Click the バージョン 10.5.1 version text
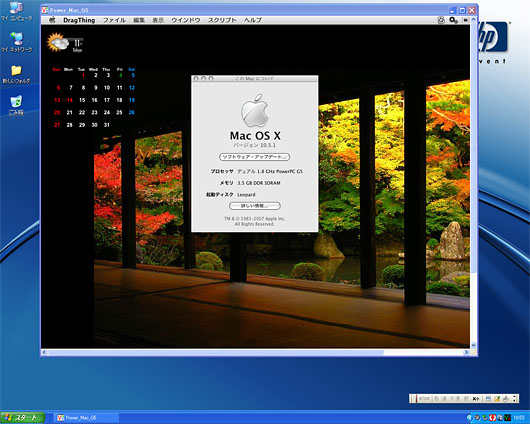 tap(255, 145)
